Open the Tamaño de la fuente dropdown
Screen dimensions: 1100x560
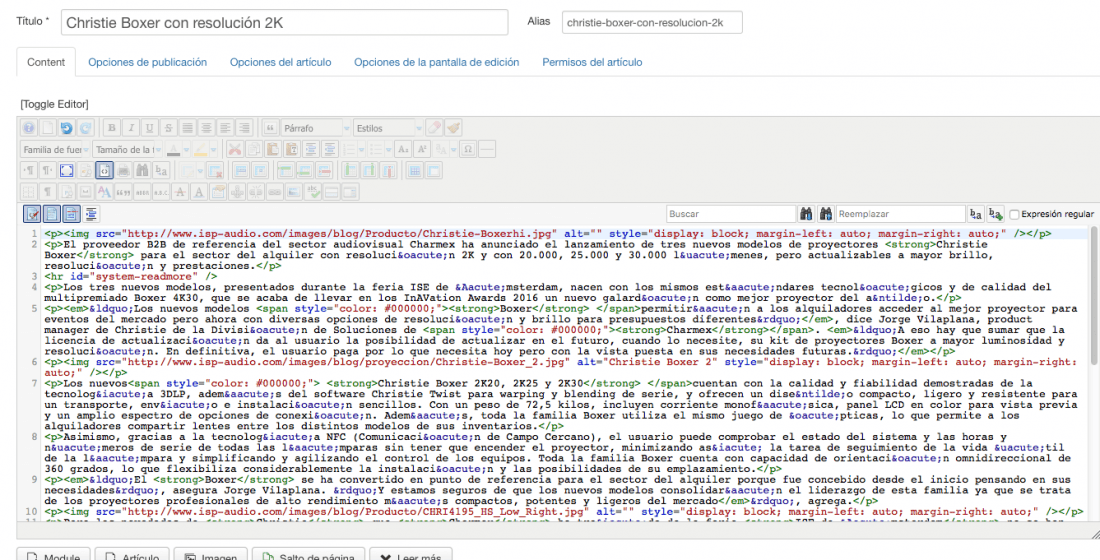pyautogui.click(x=127, y=149)
